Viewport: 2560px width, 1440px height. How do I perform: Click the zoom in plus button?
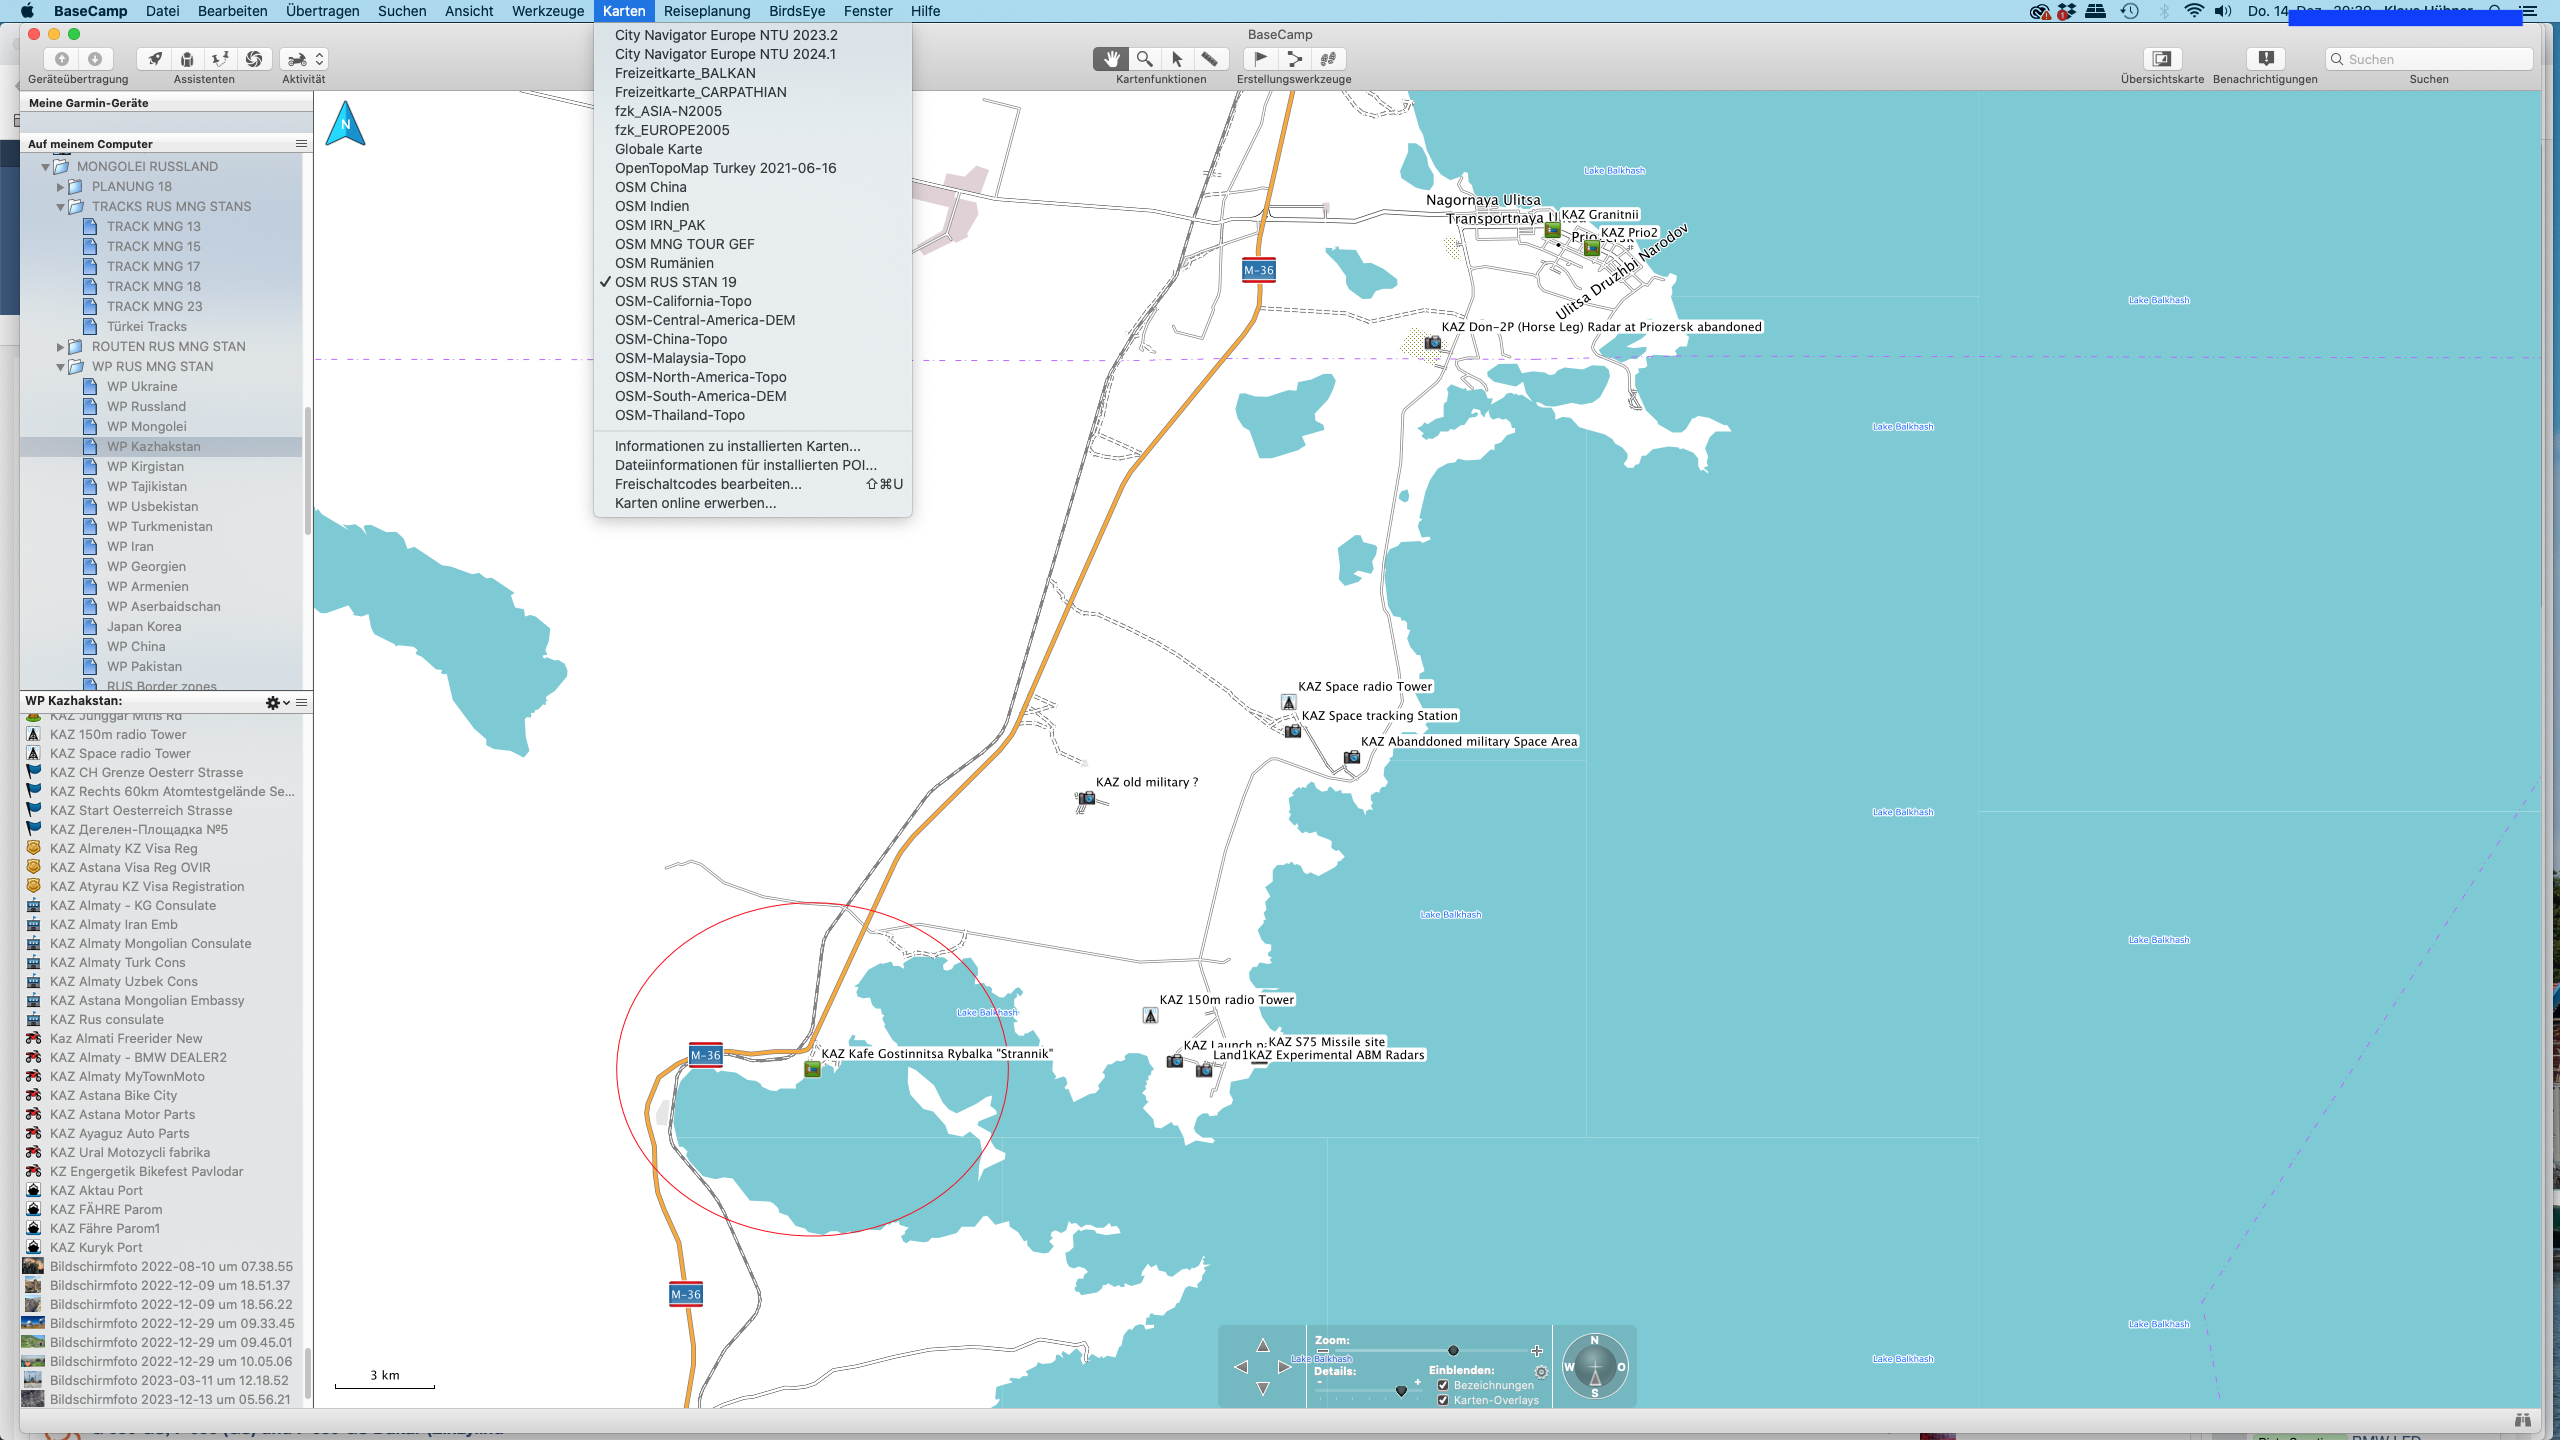coord(1537,1351)
